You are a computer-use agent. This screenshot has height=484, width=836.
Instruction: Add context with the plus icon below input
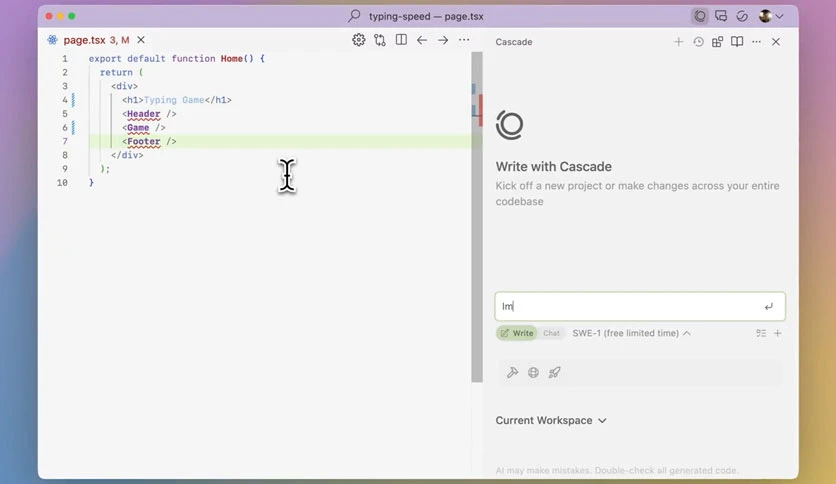tap(777, 333)
